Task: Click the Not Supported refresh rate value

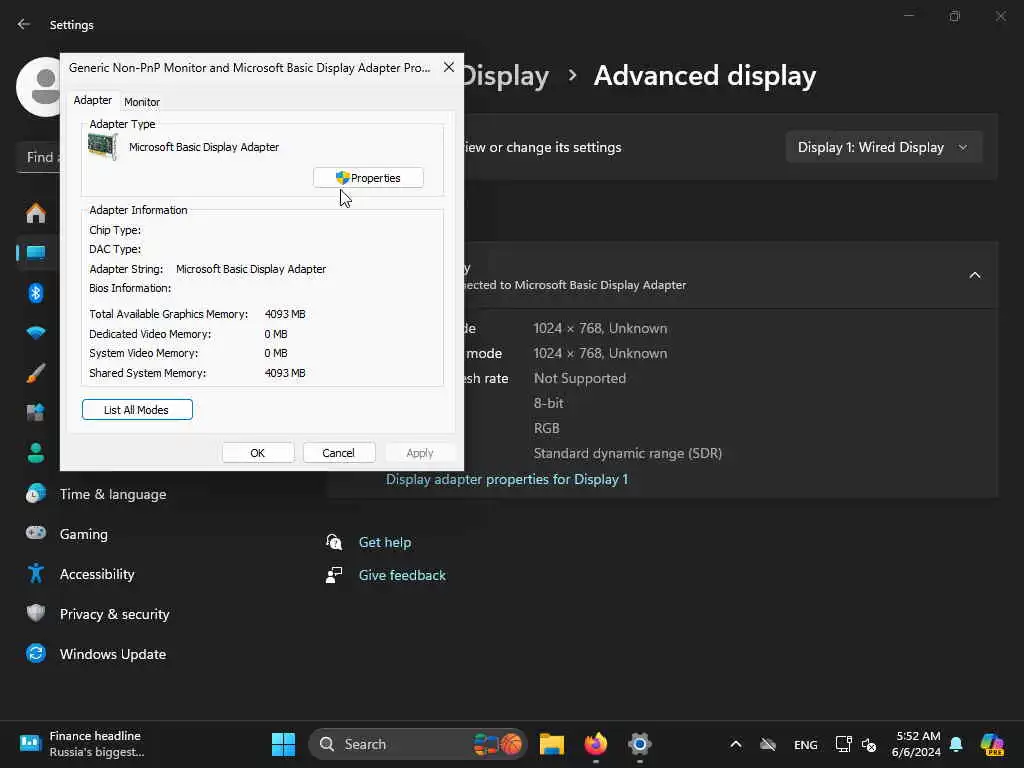Action: coord(580,378)
